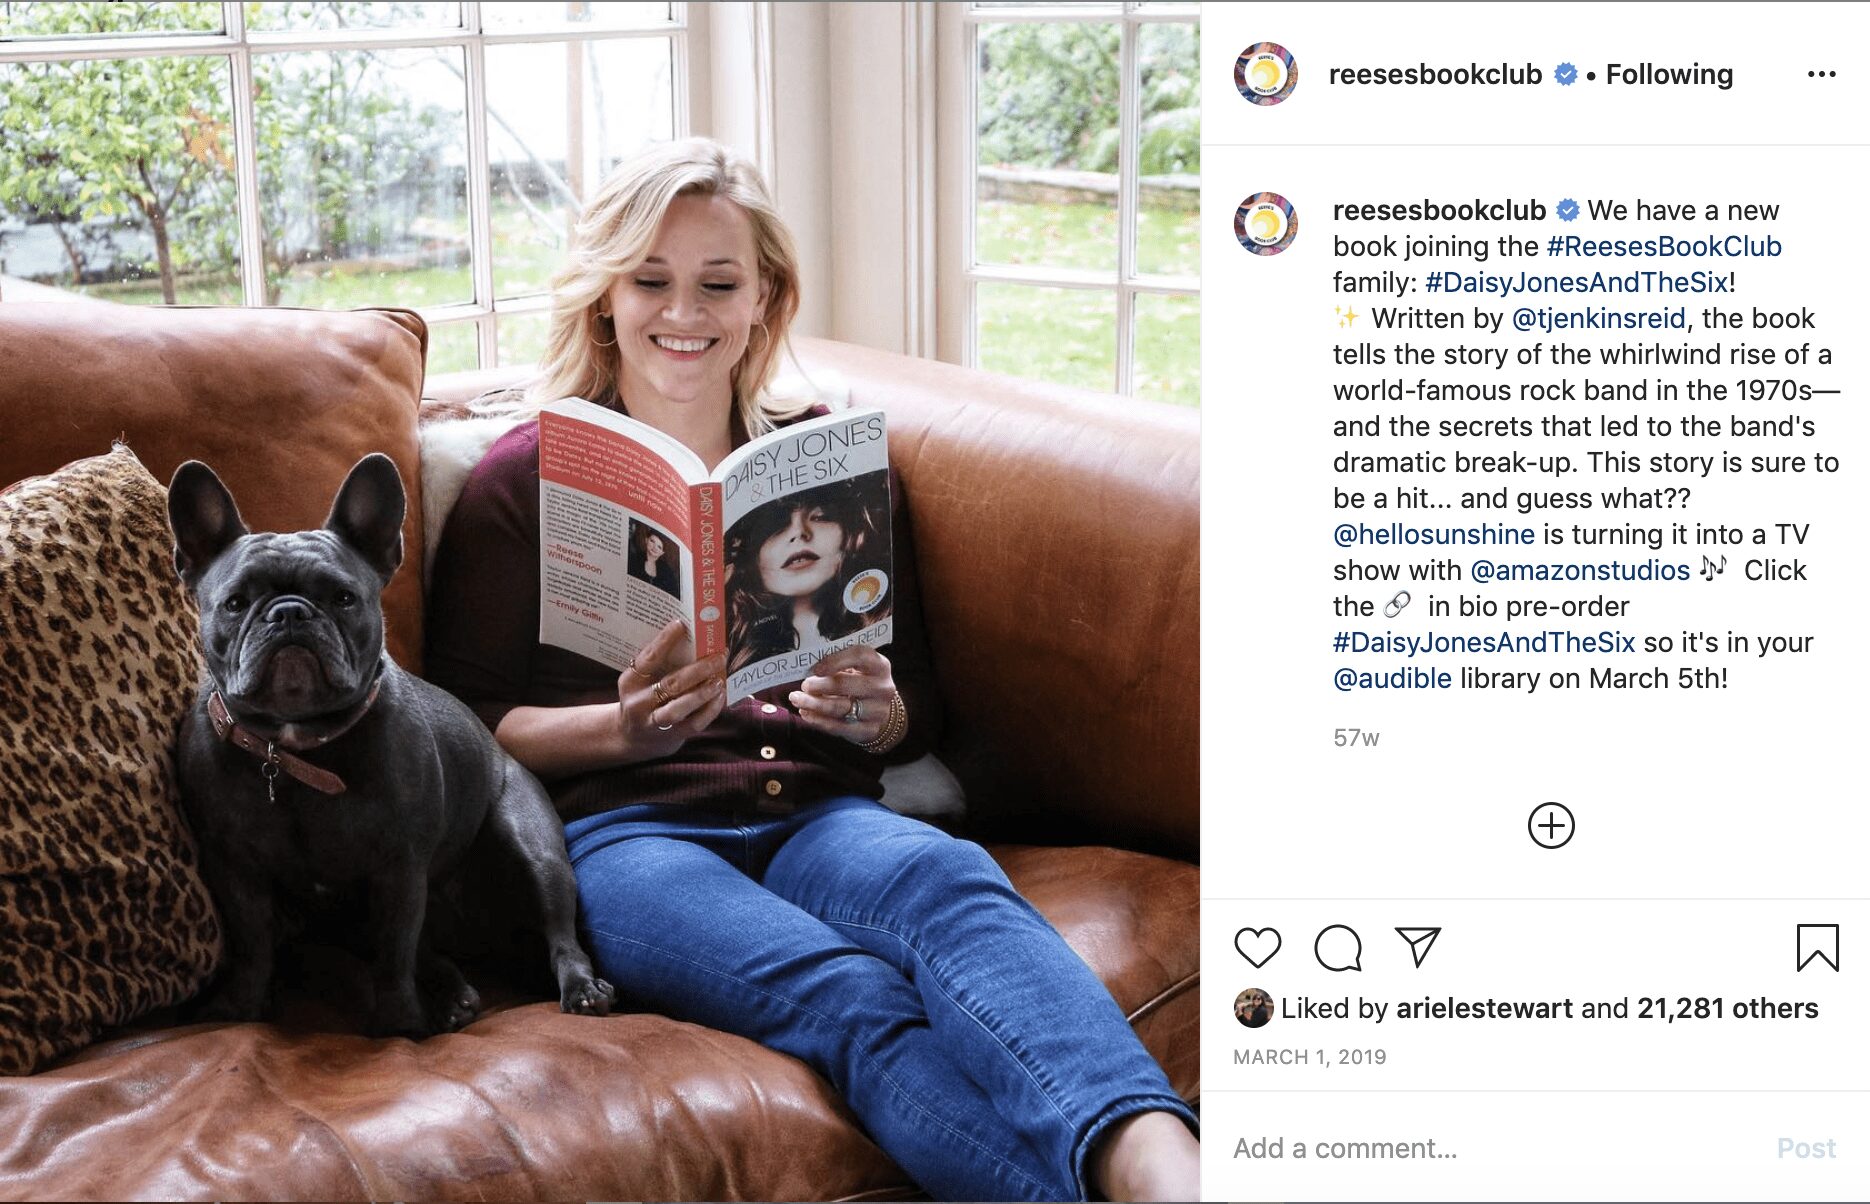Load more comments with the plus circle
This screenshot has height=1204, width=1870.
pos(1551,825)
